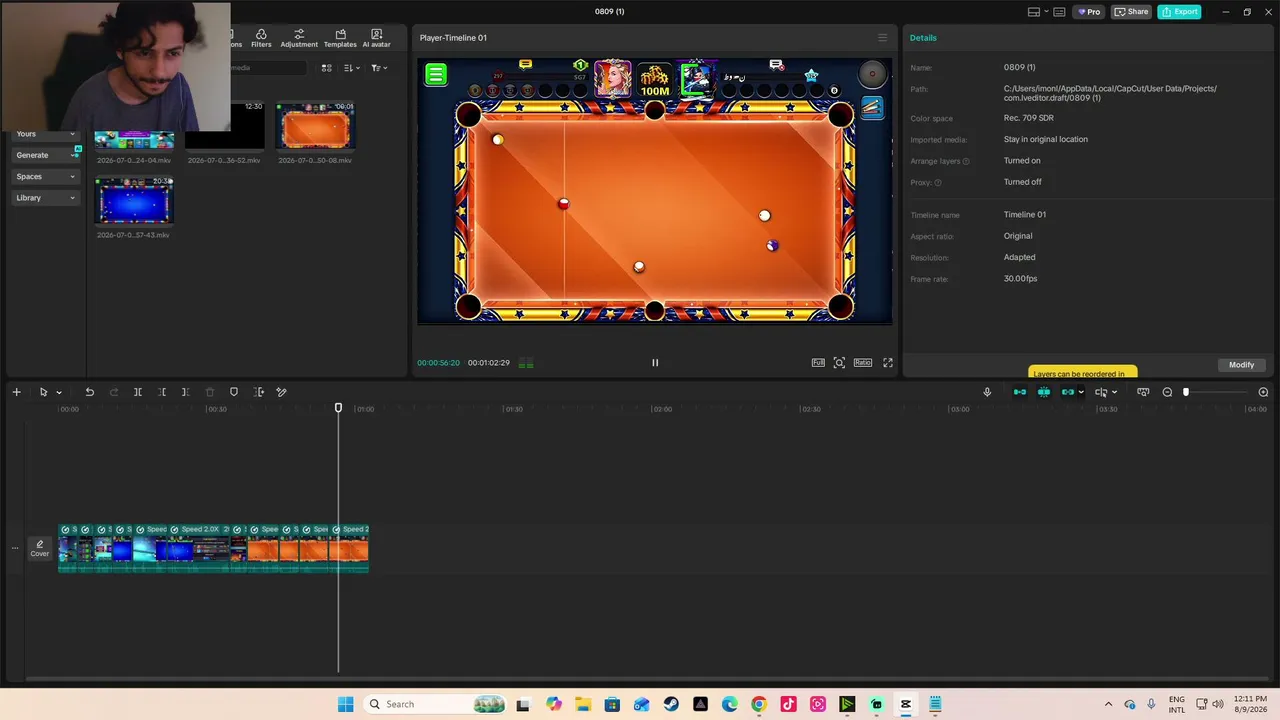Open the Filters panel
This screenshot has width=1280, height=720.
click(261, 38)
